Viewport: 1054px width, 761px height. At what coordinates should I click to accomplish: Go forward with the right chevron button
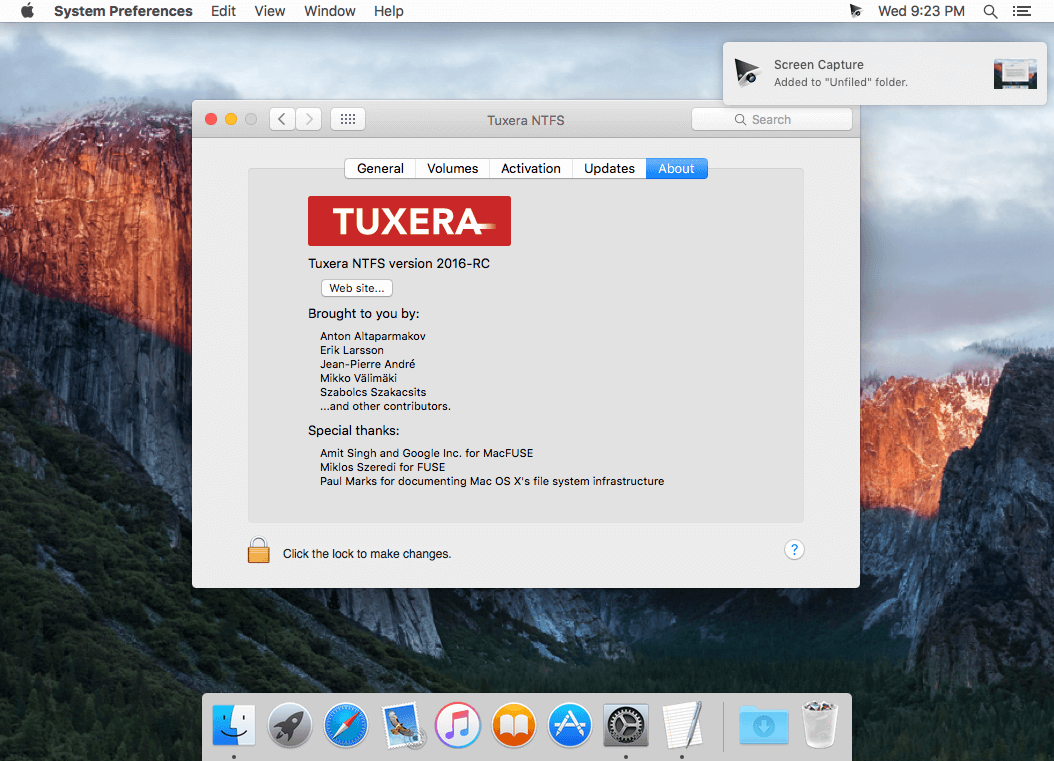point(309,119)
